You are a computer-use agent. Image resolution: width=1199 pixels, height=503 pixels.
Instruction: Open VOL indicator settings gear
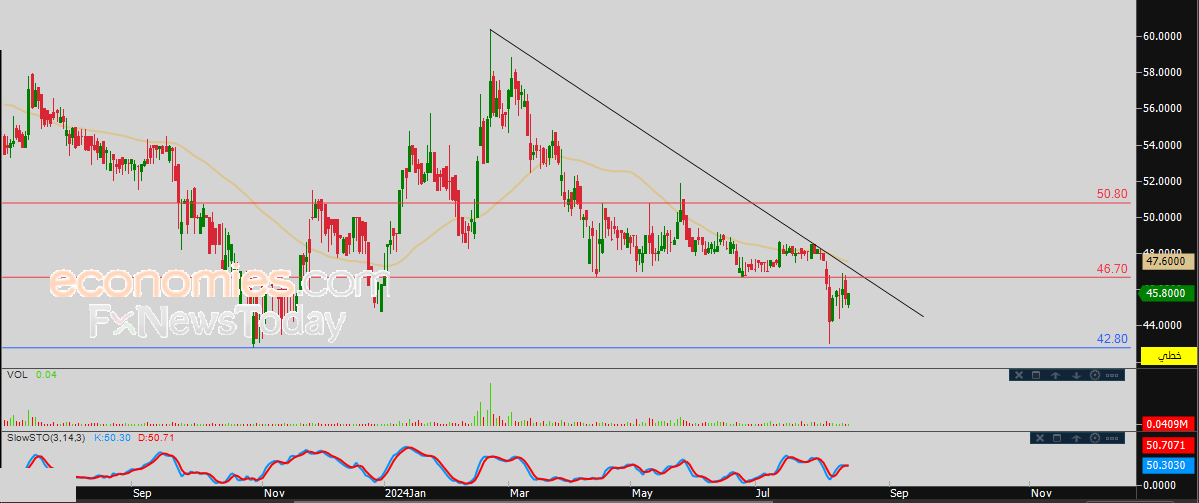click(1094, 375)
